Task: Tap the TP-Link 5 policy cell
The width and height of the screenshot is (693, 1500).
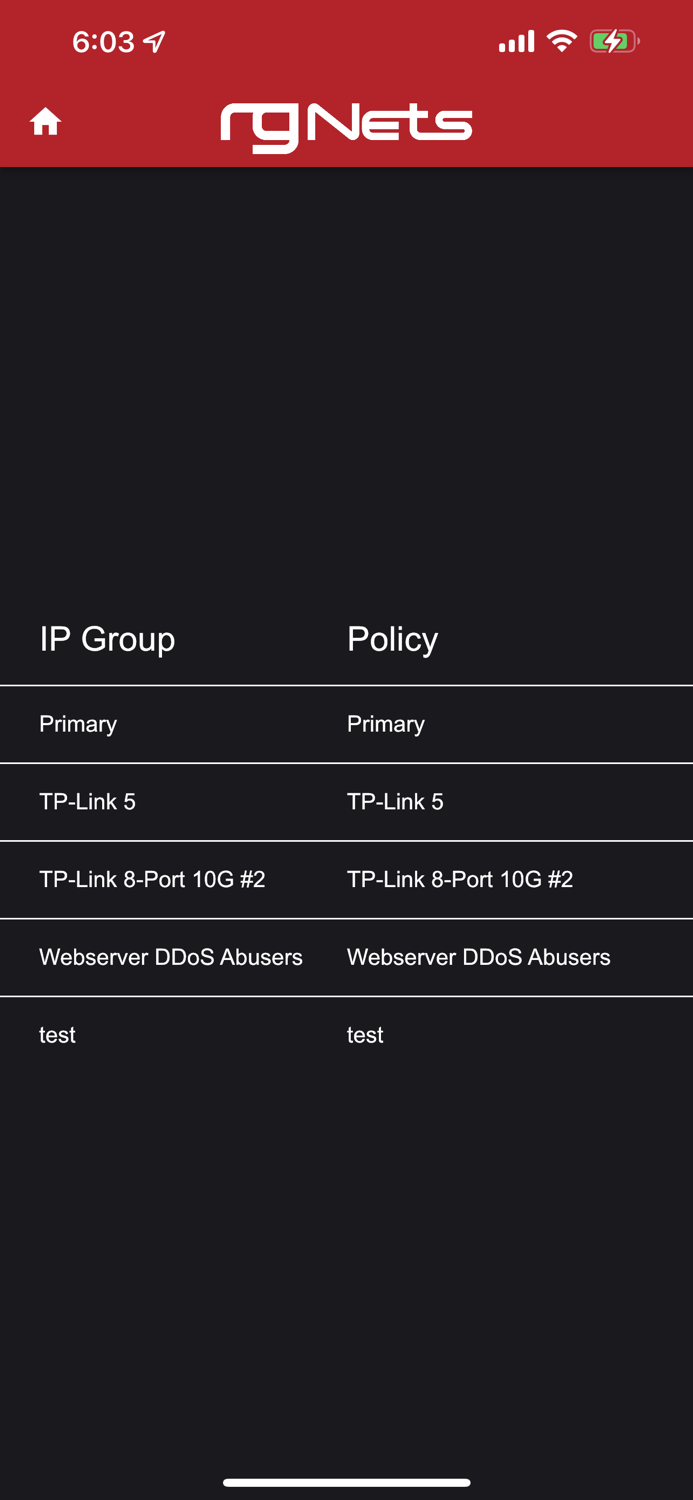Action: click(x=395, y=801)
